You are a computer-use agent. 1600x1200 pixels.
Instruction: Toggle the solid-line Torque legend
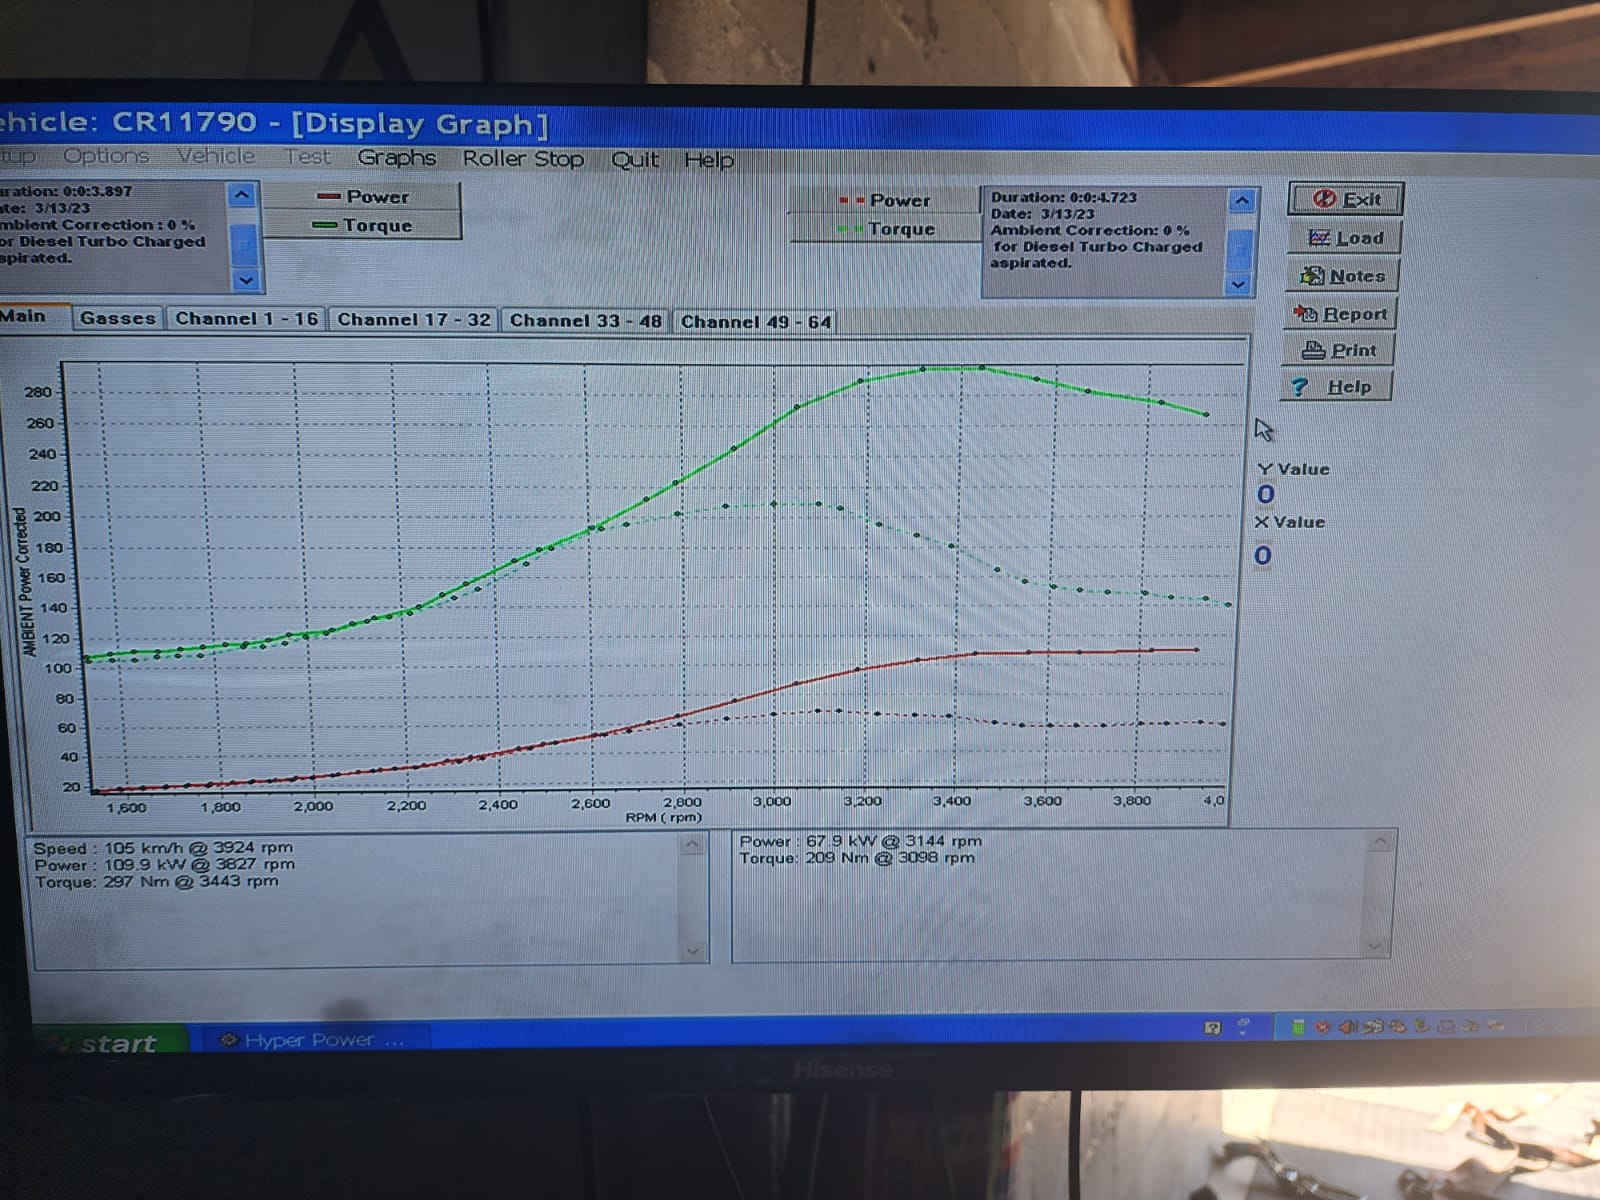[x=362, y=225]
